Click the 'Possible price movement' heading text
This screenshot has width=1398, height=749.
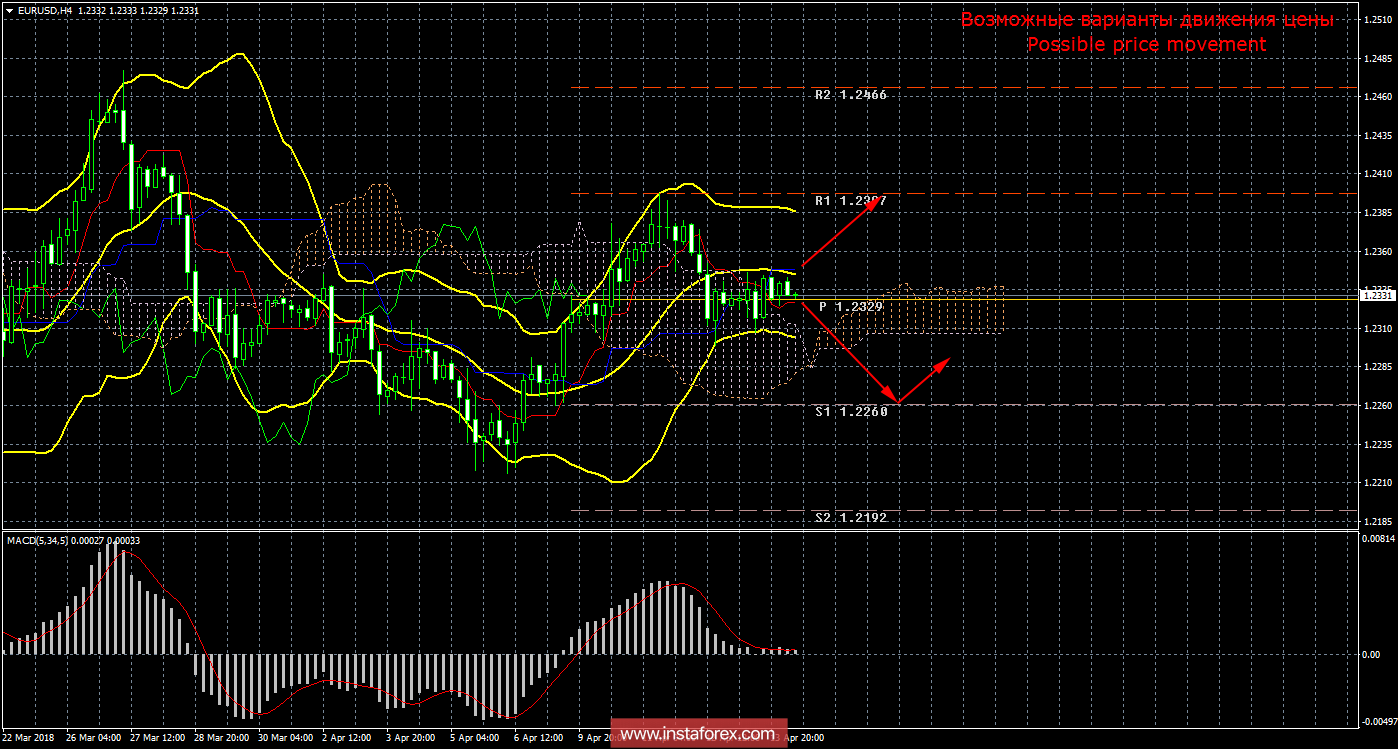pos(1146,45)
